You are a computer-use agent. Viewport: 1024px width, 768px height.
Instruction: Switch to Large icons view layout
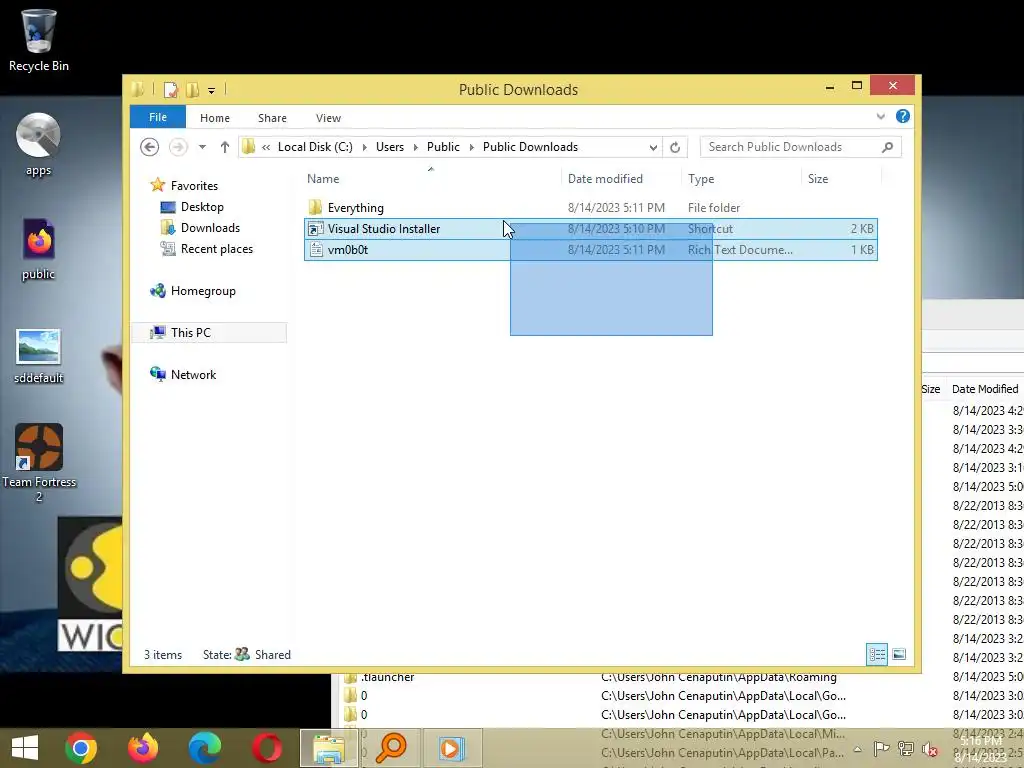899,654
